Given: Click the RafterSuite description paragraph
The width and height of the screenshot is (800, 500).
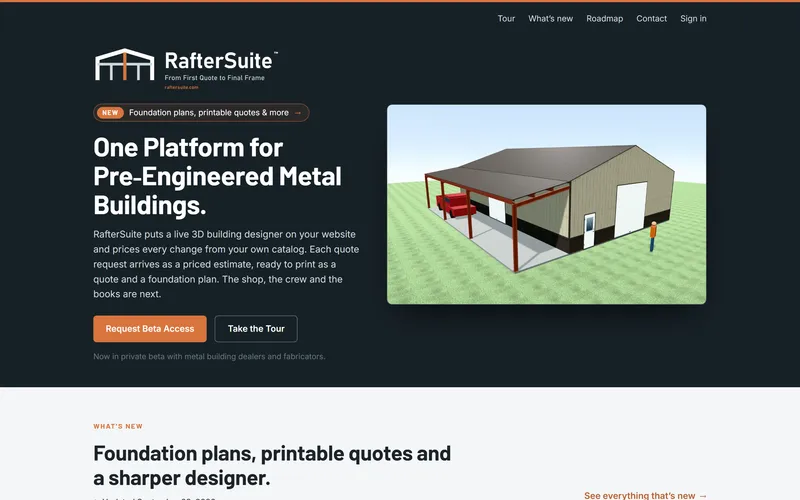Looking at the screenshot, I should coord(226,264).
